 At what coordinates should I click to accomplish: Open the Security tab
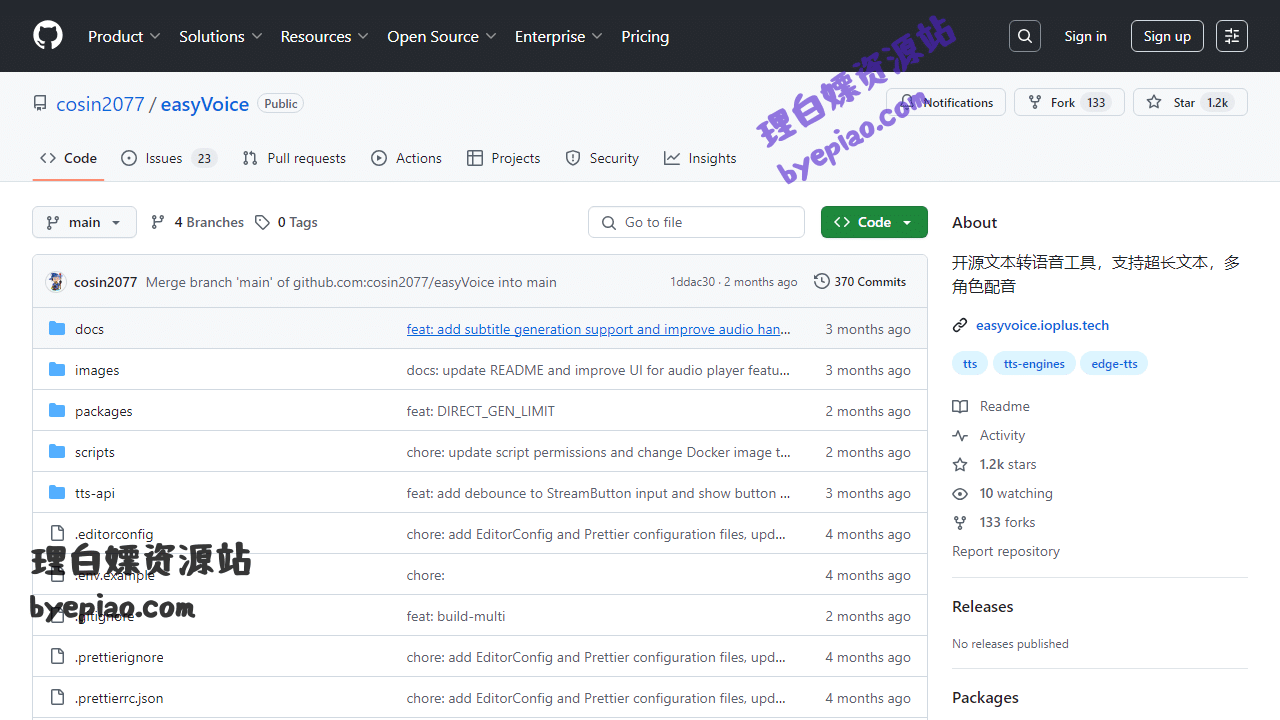click(602, 158)
